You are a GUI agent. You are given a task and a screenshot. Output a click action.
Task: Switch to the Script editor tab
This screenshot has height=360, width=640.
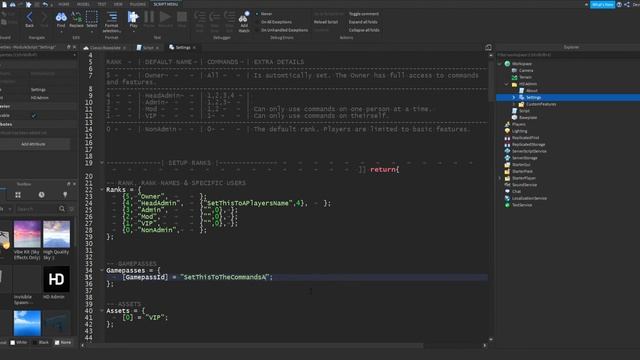[x=148, y=48]
